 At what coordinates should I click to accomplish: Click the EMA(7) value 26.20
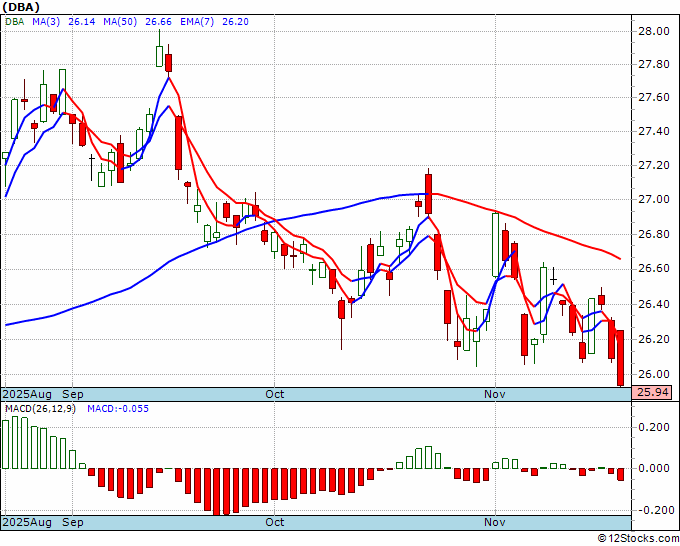pos(235,22)
